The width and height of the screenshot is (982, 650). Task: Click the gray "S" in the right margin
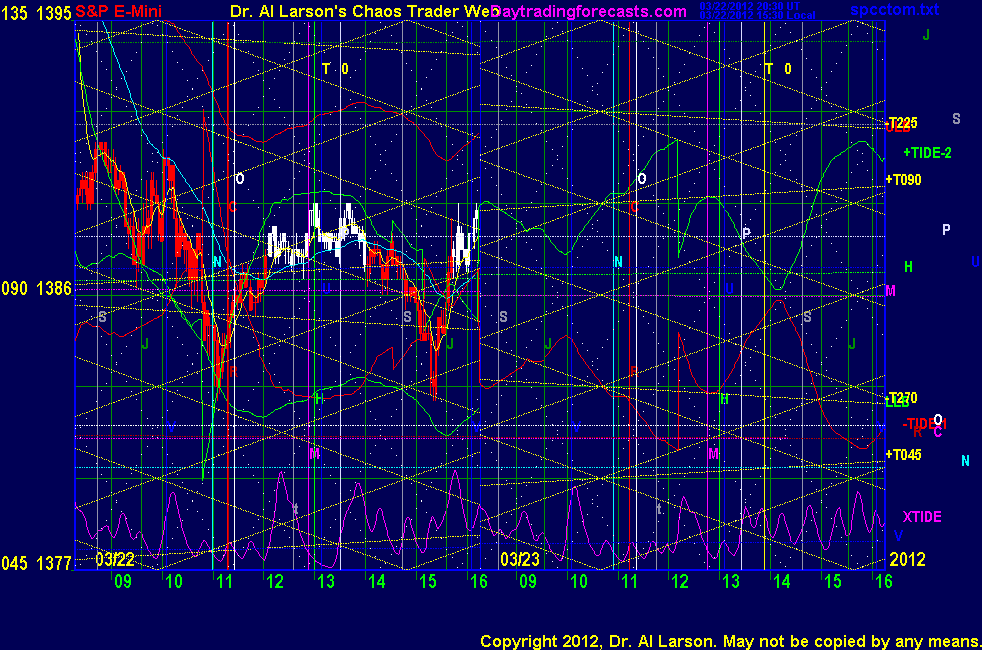(x=956, y=119)
